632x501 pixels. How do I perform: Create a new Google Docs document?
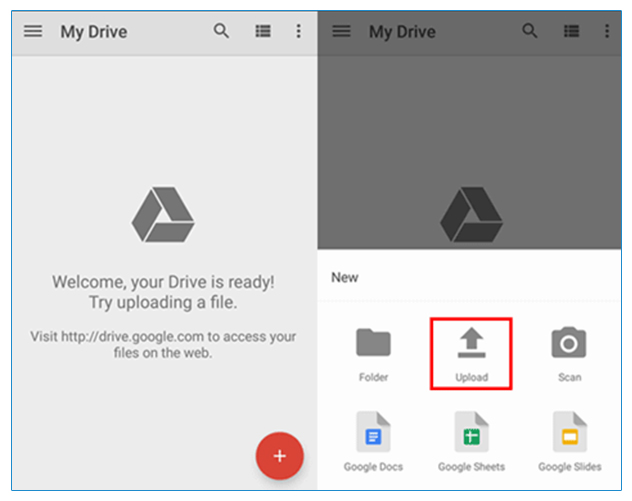[373, 442]
